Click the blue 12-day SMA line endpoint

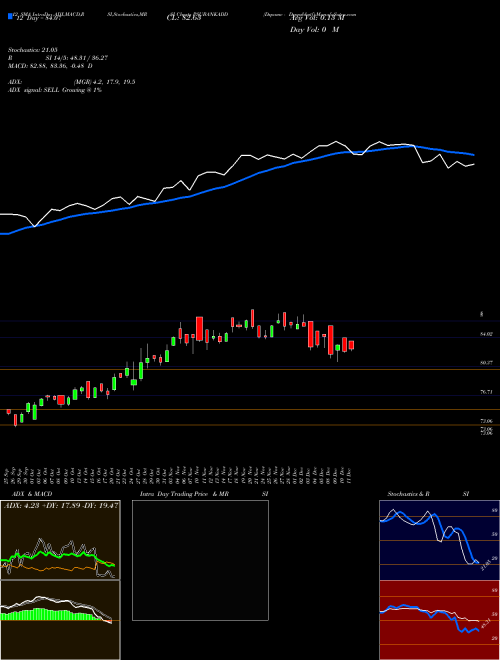(474, 155)
